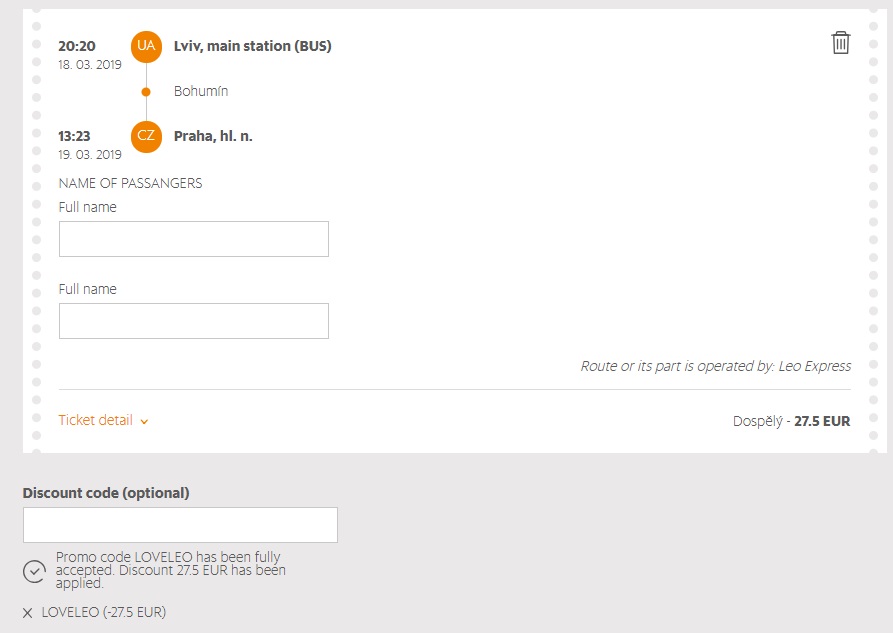893x633 pixels.
Task: Select the Lviv, main station (BUS) label
Action: click(252, 46)
